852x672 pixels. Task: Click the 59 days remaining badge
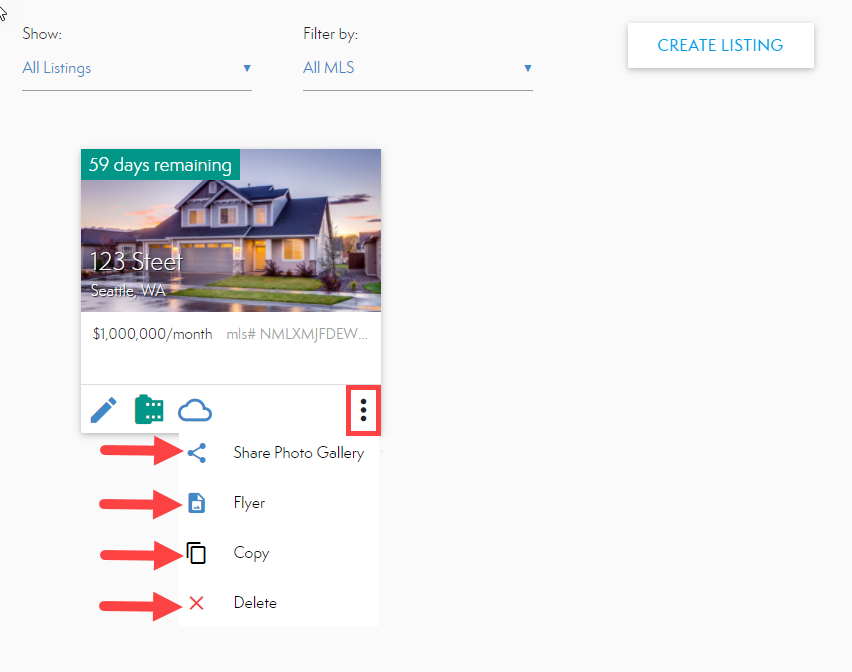(x=160, y=165)
